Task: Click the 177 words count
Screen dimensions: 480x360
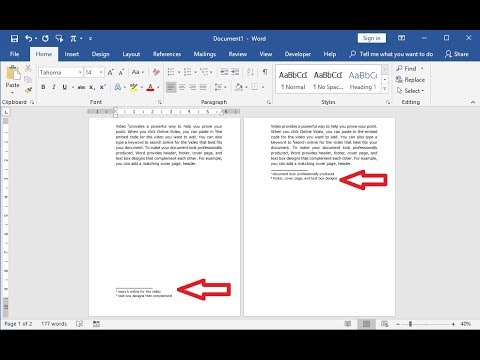Action: pos(54,324)
